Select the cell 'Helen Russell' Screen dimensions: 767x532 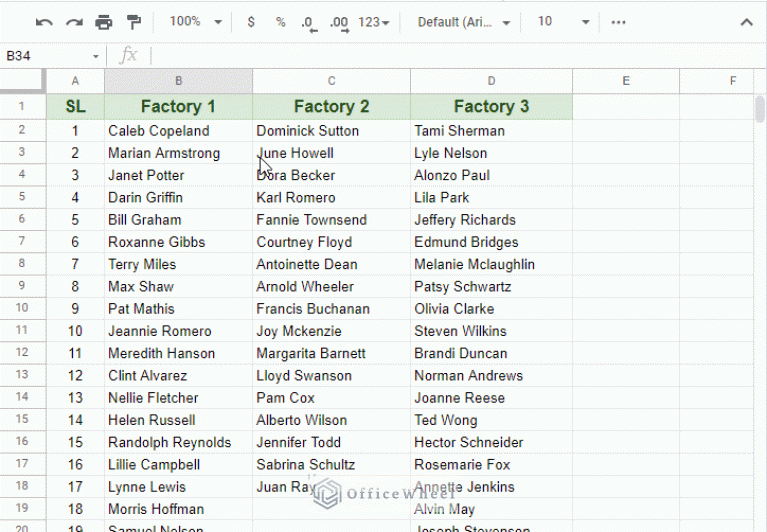click(179, 420)
